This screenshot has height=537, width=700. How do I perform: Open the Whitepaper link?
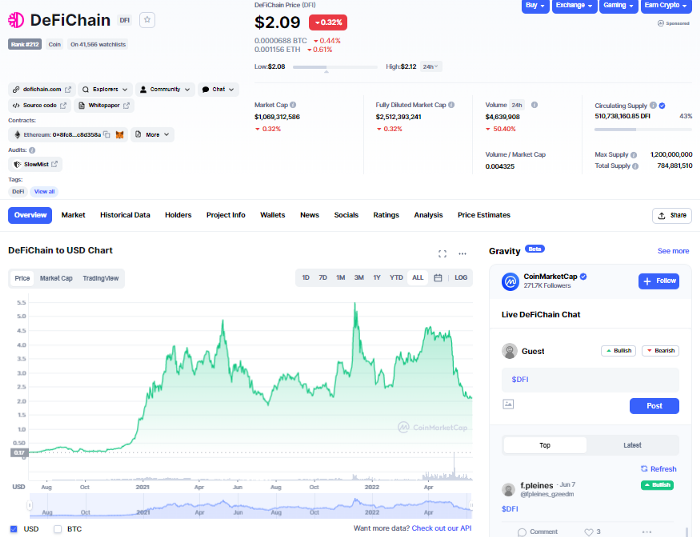104,105
